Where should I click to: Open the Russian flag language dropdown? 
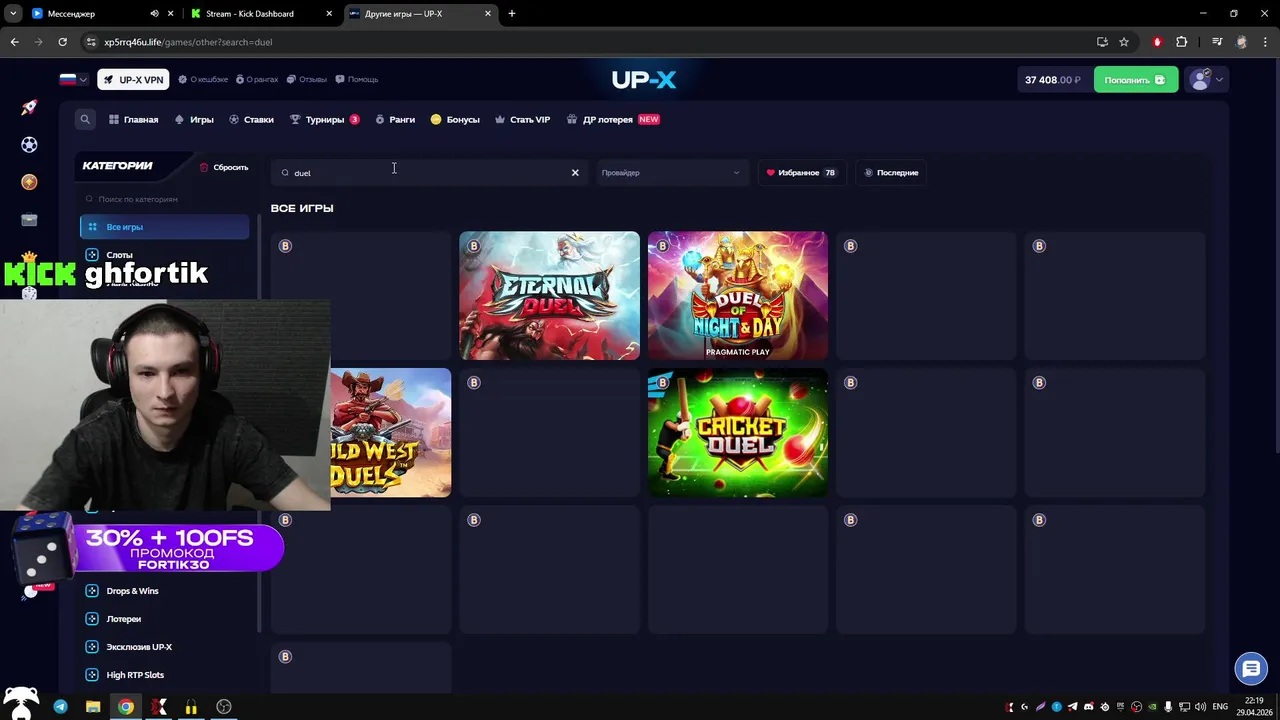pyautogui.click(x=73, y=79)
